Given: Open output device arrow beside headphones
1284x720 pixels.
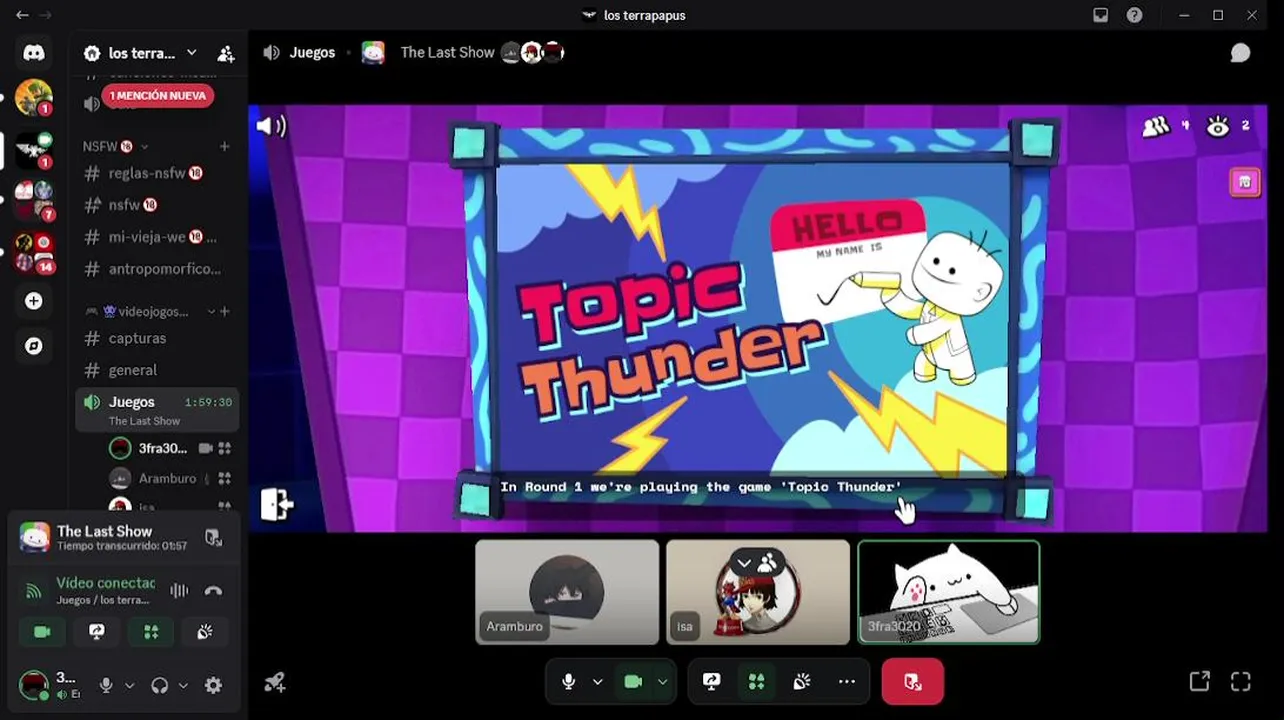Looking at the screenshot, I should tap(183, 685).
